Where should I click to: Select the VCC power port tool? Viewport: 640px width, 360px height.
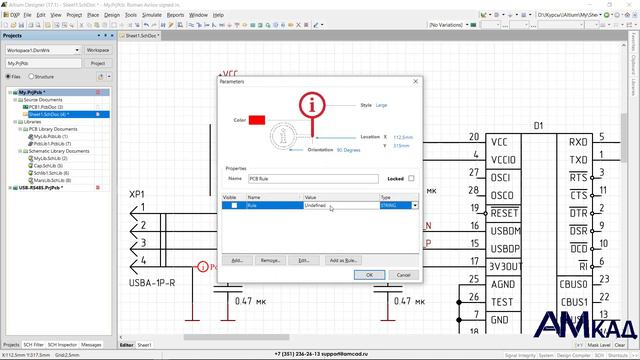click(237, 25)
